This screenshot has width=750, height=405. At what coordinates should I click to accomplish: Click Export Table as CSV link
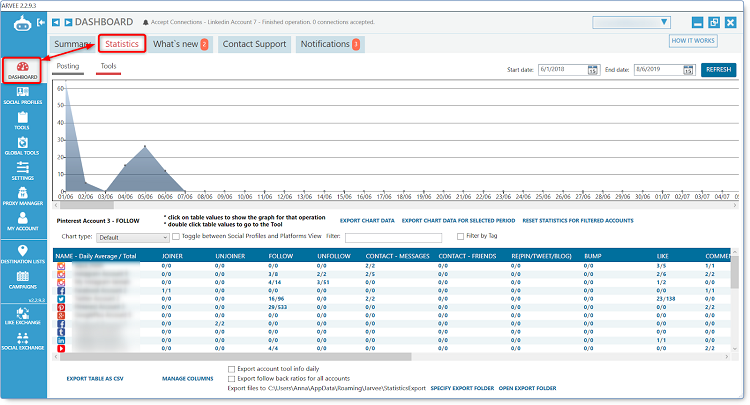point(94,380)
